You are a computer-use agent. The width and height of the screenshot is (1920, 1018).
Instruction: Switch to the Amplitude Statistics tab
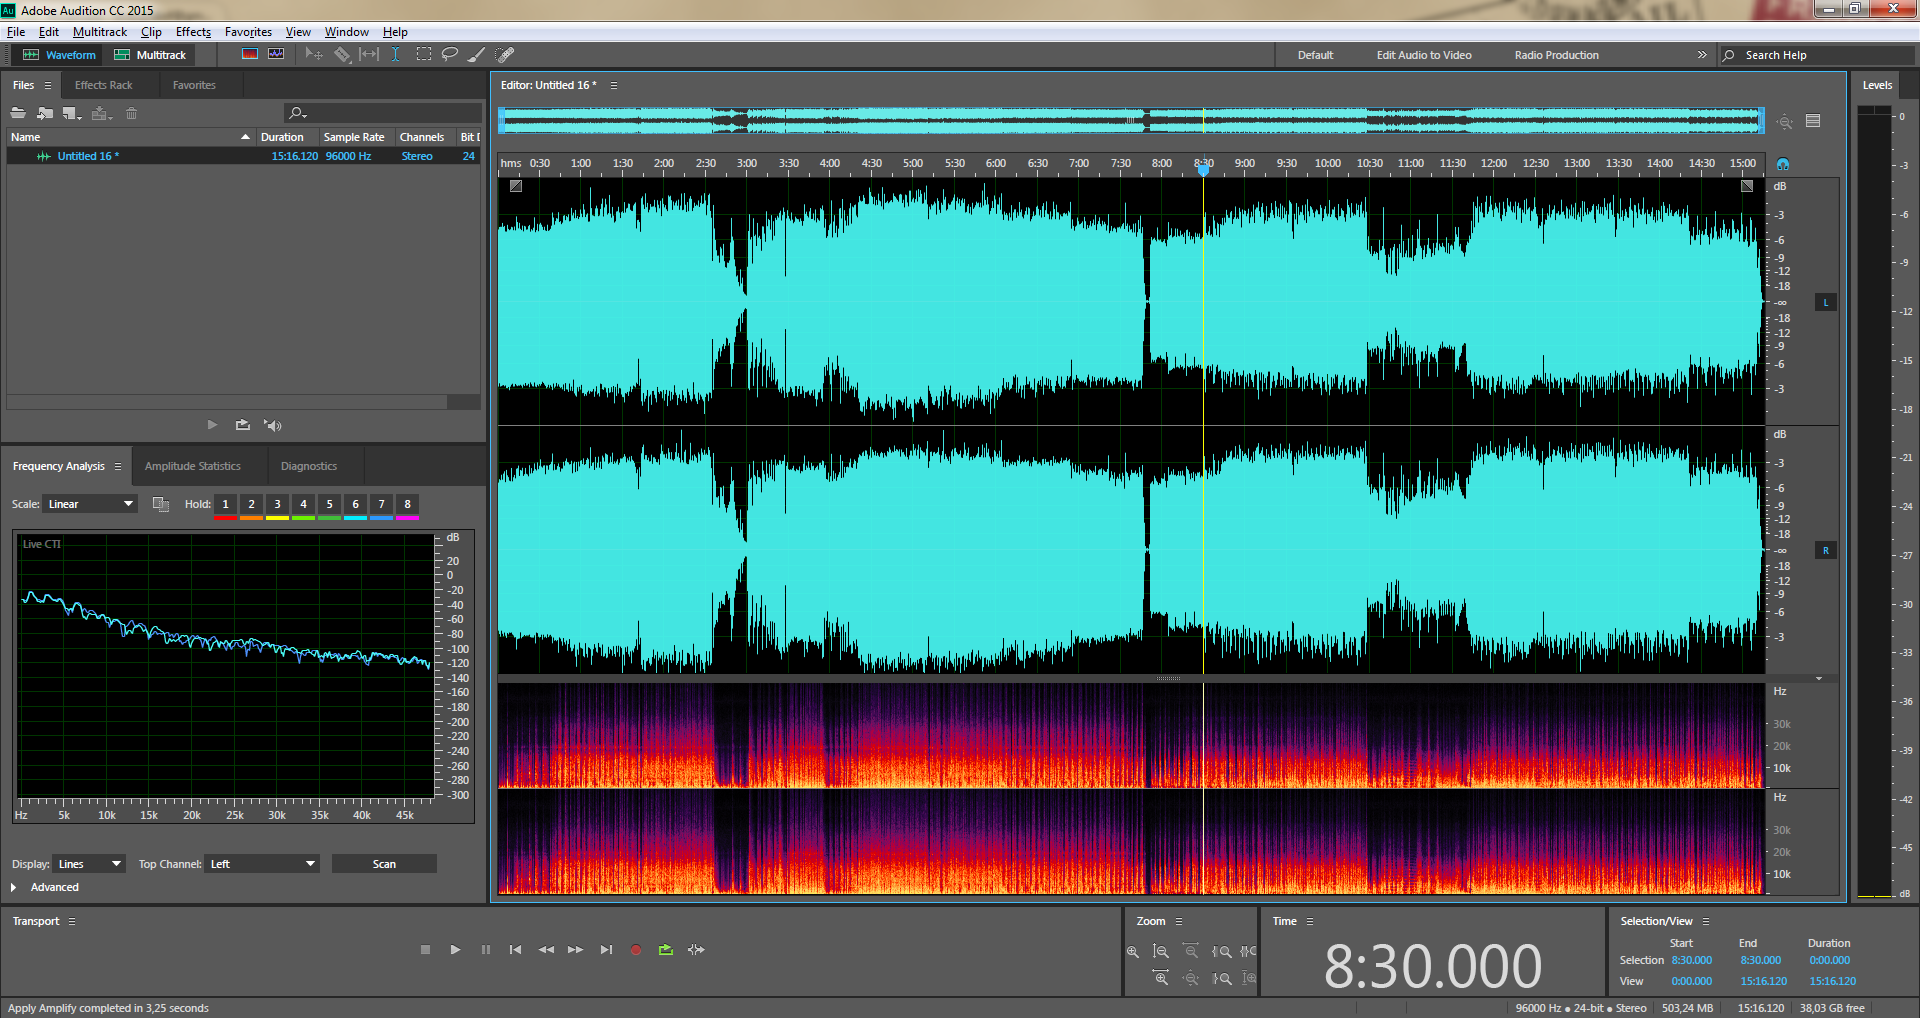tap(193, 466)
